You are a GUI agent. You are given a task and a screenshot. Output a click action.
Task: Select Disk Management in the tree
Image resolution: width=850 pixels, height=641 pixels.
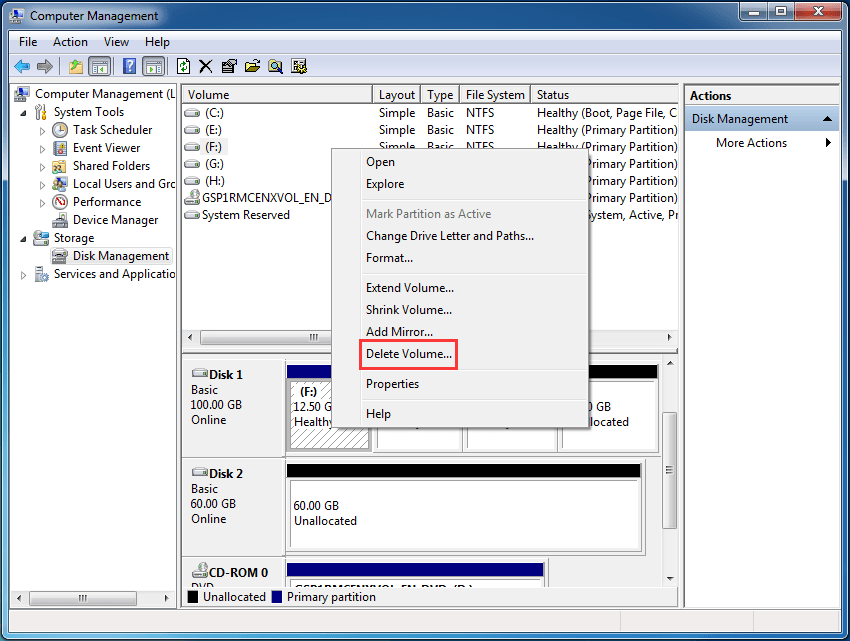click(x=120, y=256)
